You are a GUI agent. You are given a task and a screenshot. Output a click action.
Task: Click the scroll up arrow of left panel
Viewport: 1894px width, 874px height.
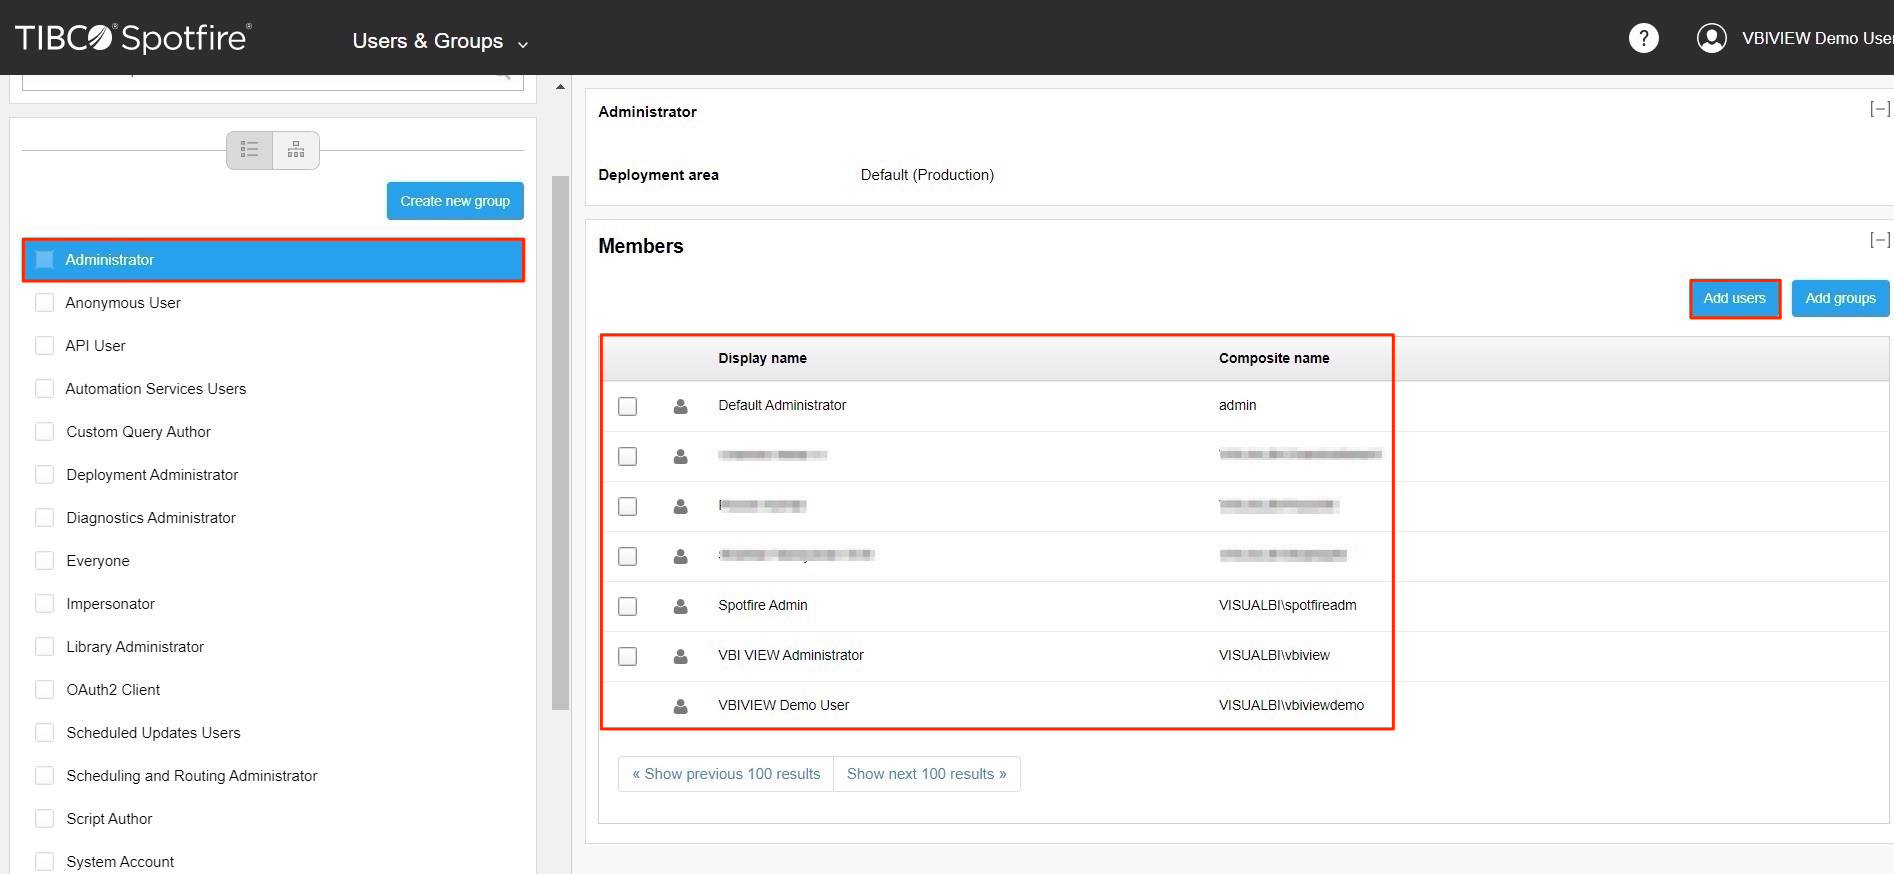tap(560, 87)
